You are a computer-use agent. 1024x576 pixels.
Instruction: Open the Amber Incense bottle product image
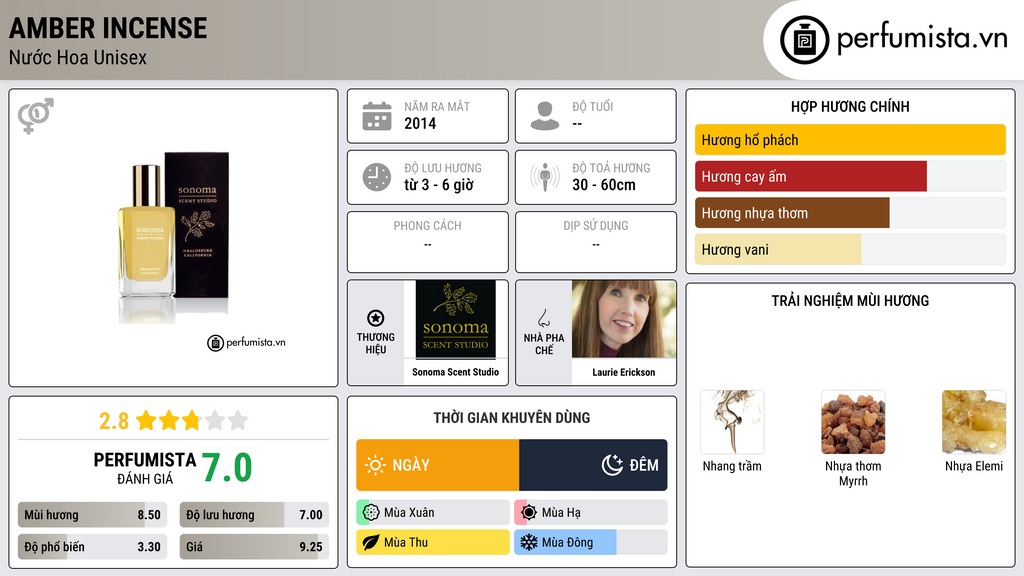[173, 238]
